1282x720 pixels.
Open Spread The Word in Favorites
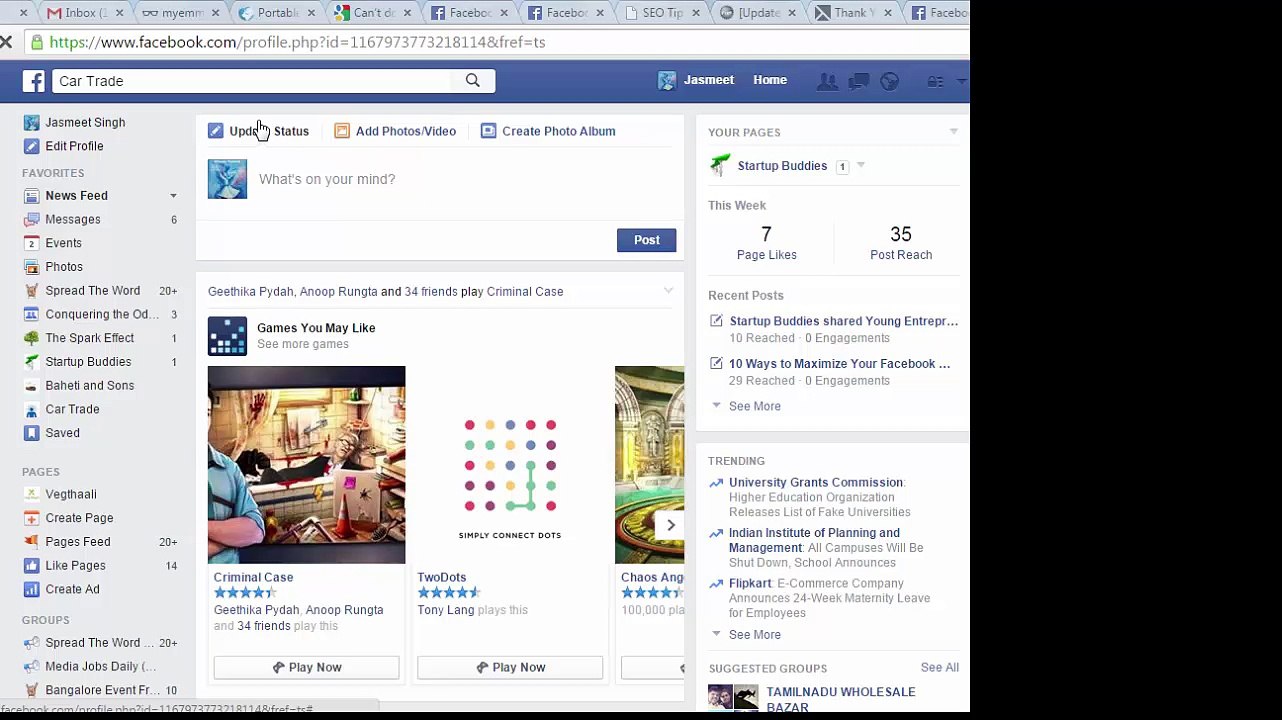click(x=93, y=291)
